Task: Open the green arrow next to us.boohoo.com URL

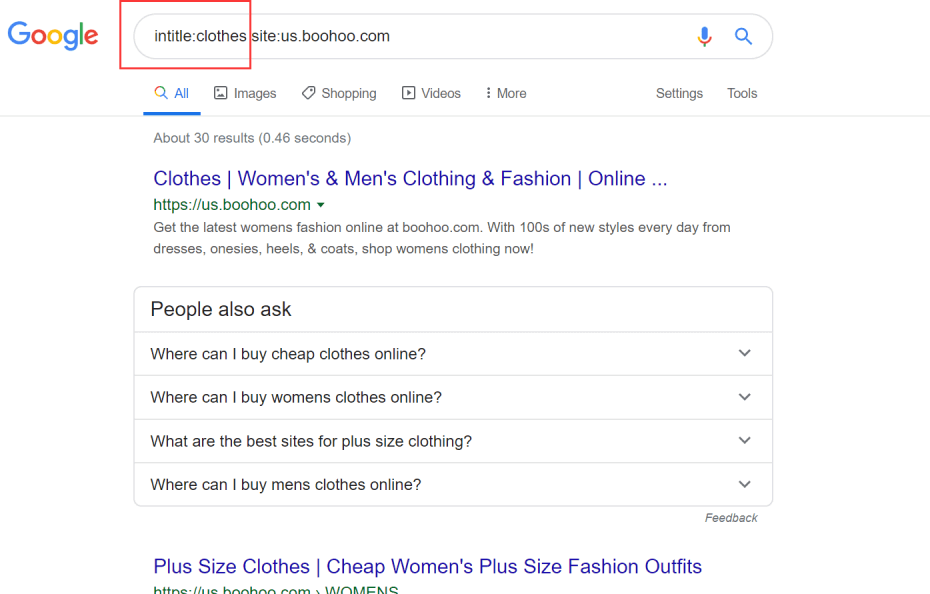Action: [321, 205]
